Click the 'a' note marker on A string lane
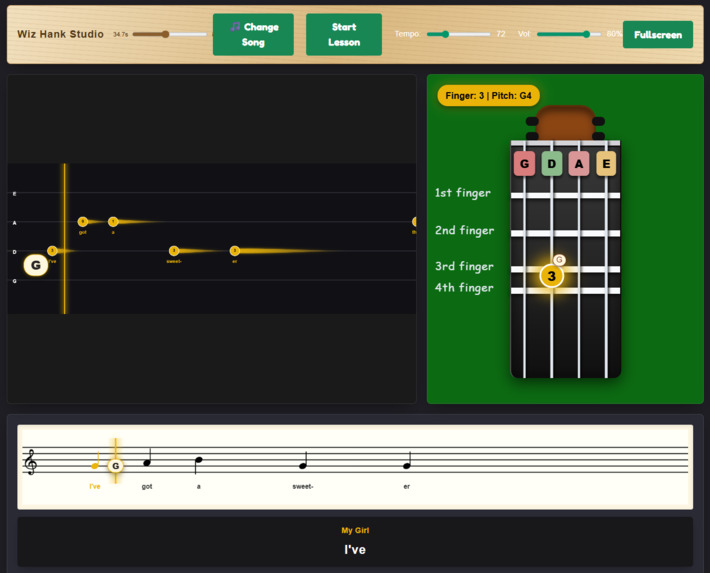Image resolution: width=710 pixels, height=573 pixels. 113,221
